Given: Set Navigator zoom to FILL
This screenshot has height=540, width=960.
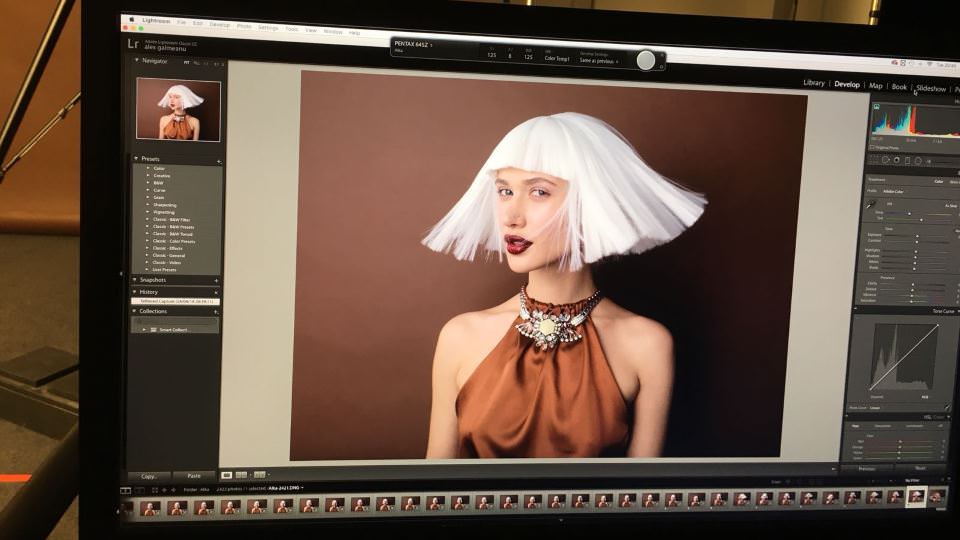Looking at the screenshot, I should (197, 63).
